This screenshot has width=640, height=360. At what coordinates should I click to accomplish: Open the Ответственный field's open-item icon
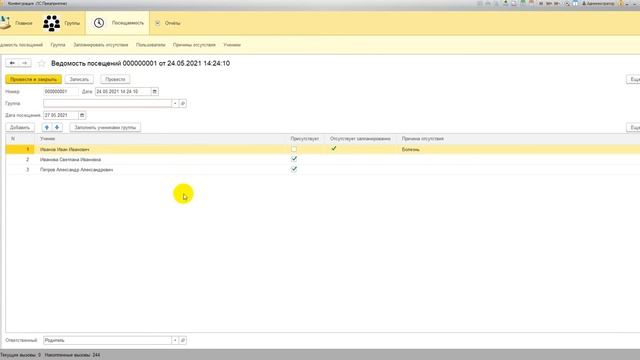pyautogui.click(x=183, y=340)
